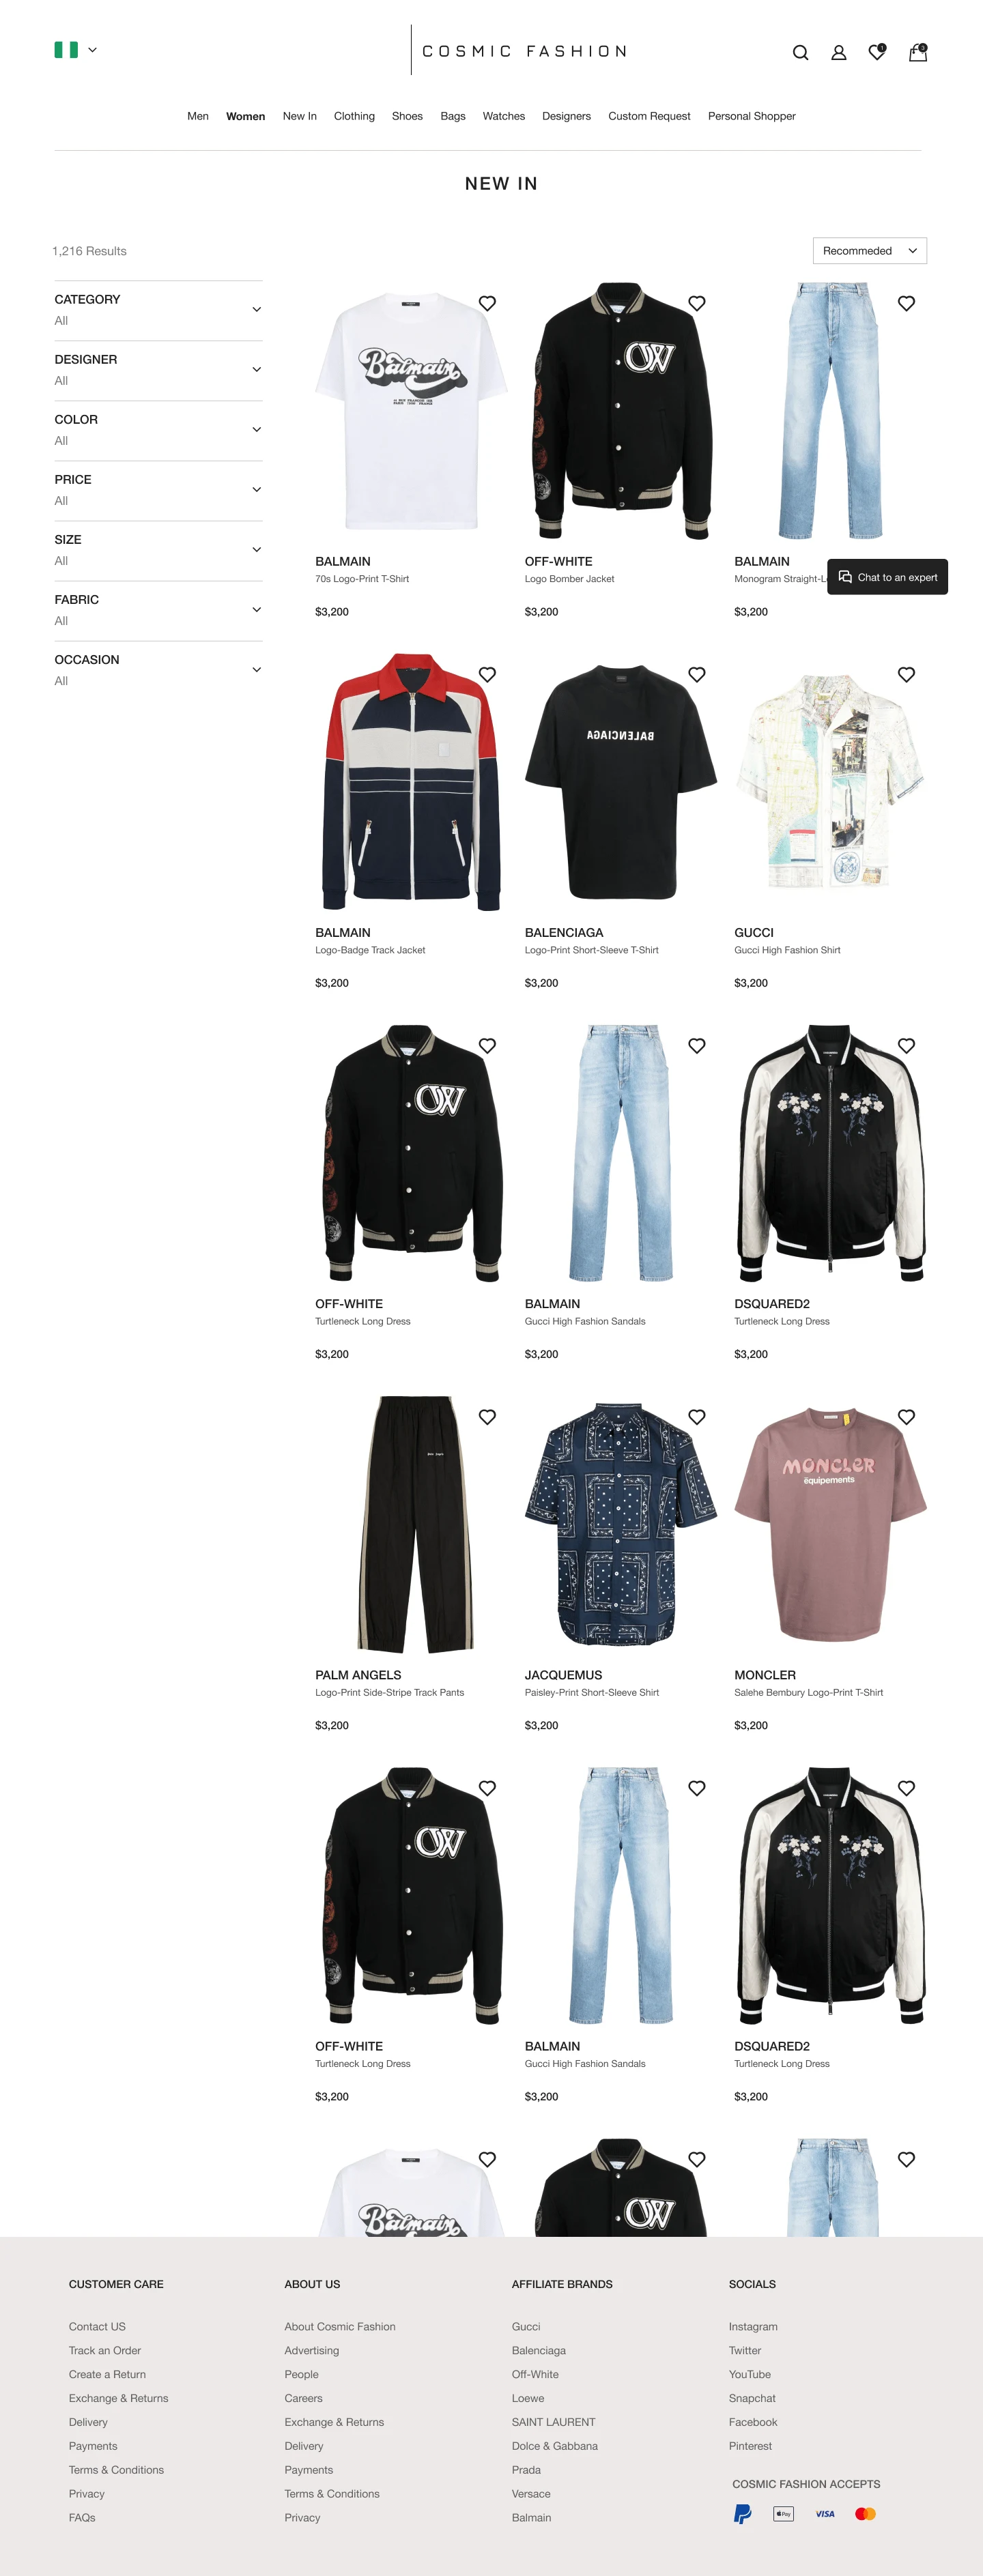Open the shopping bag icon
Viewport: 983px width, 2576px height.
(x=918, y=52)
